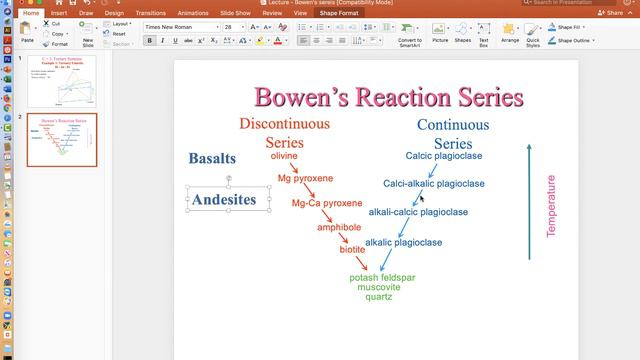Viewport: 640px width, 360px height.
Task: Select slide 1 thumbnail
Action: click(x=62, y=81)
